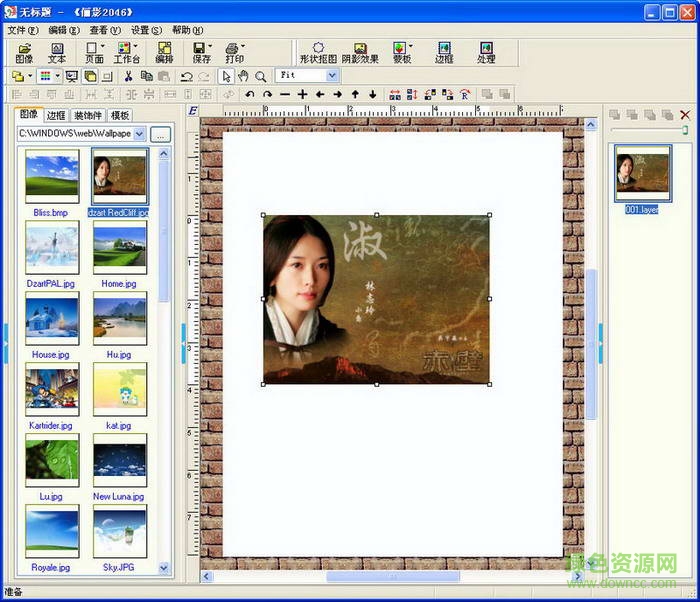Click the 处理 process toolbar button
This screenshot has width=700, height=602.
[486, 52]
